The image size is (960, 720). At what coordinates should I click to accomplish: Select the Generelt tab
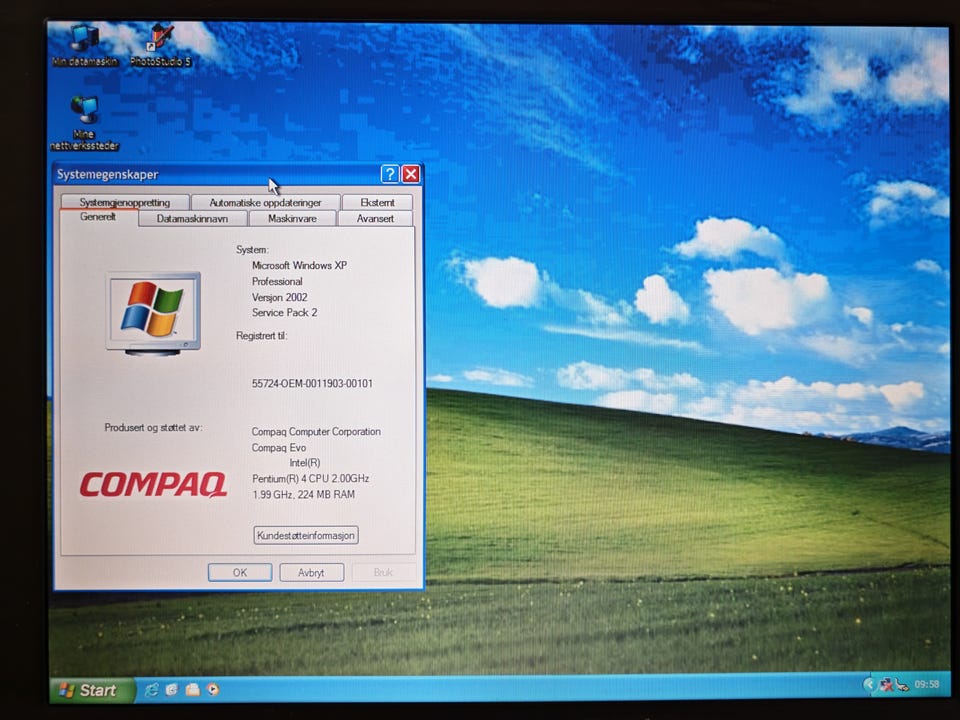point(98,217)
